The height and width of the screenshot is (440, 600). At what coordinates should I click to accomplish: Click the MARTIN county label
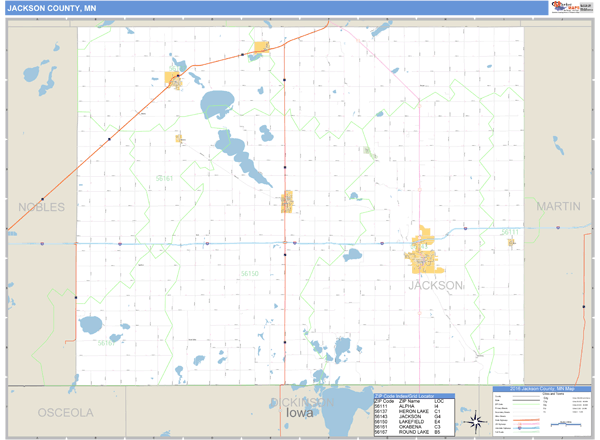pos(557,206)
